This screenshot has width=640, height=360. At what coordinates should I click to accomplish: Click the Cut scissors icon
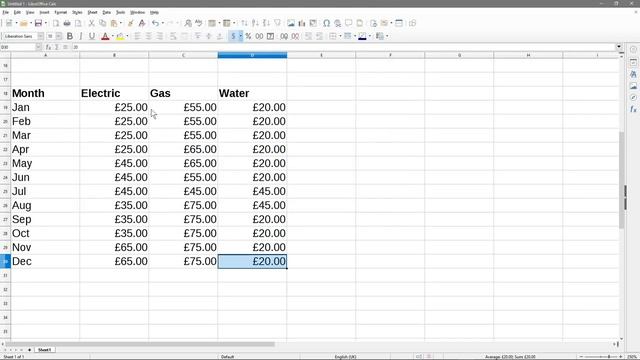tap(91, 23)
